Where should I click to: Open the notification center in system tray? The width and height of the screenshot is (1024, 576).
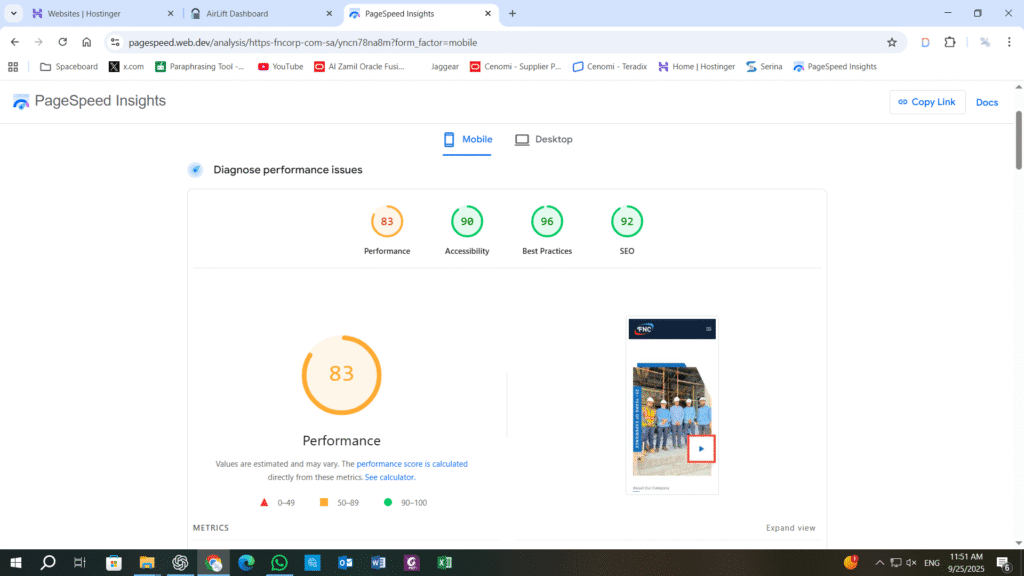[x=1004, y=563]
